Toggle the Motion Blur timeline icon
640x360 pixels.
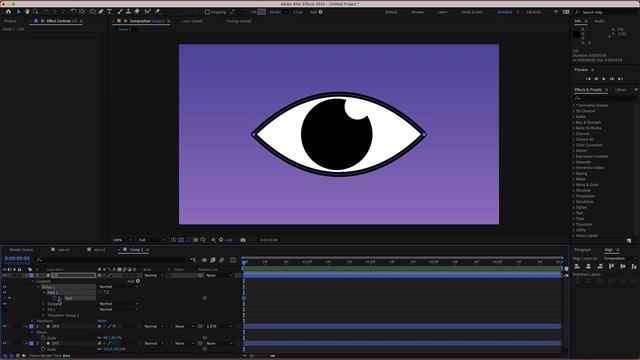click(x=221, y=260)
